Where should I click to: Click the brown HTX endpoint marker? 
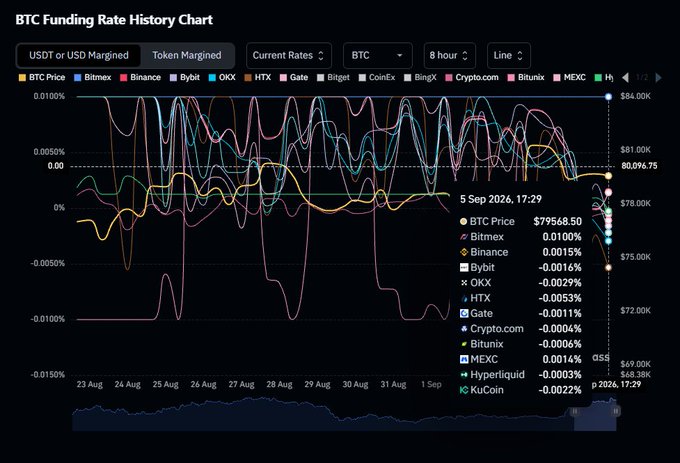coord(608,267)
